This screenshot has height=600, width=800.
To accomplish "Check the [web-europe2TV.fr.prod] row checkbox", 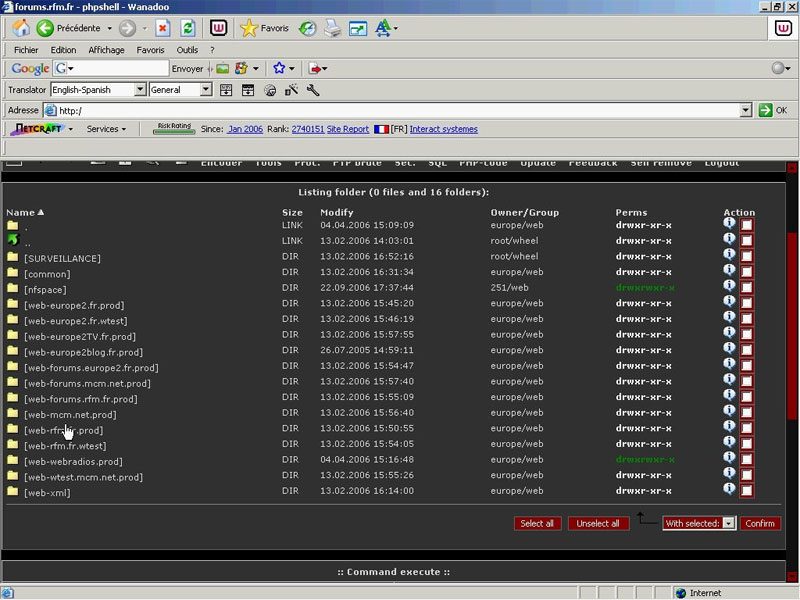I will click(746, 335).
